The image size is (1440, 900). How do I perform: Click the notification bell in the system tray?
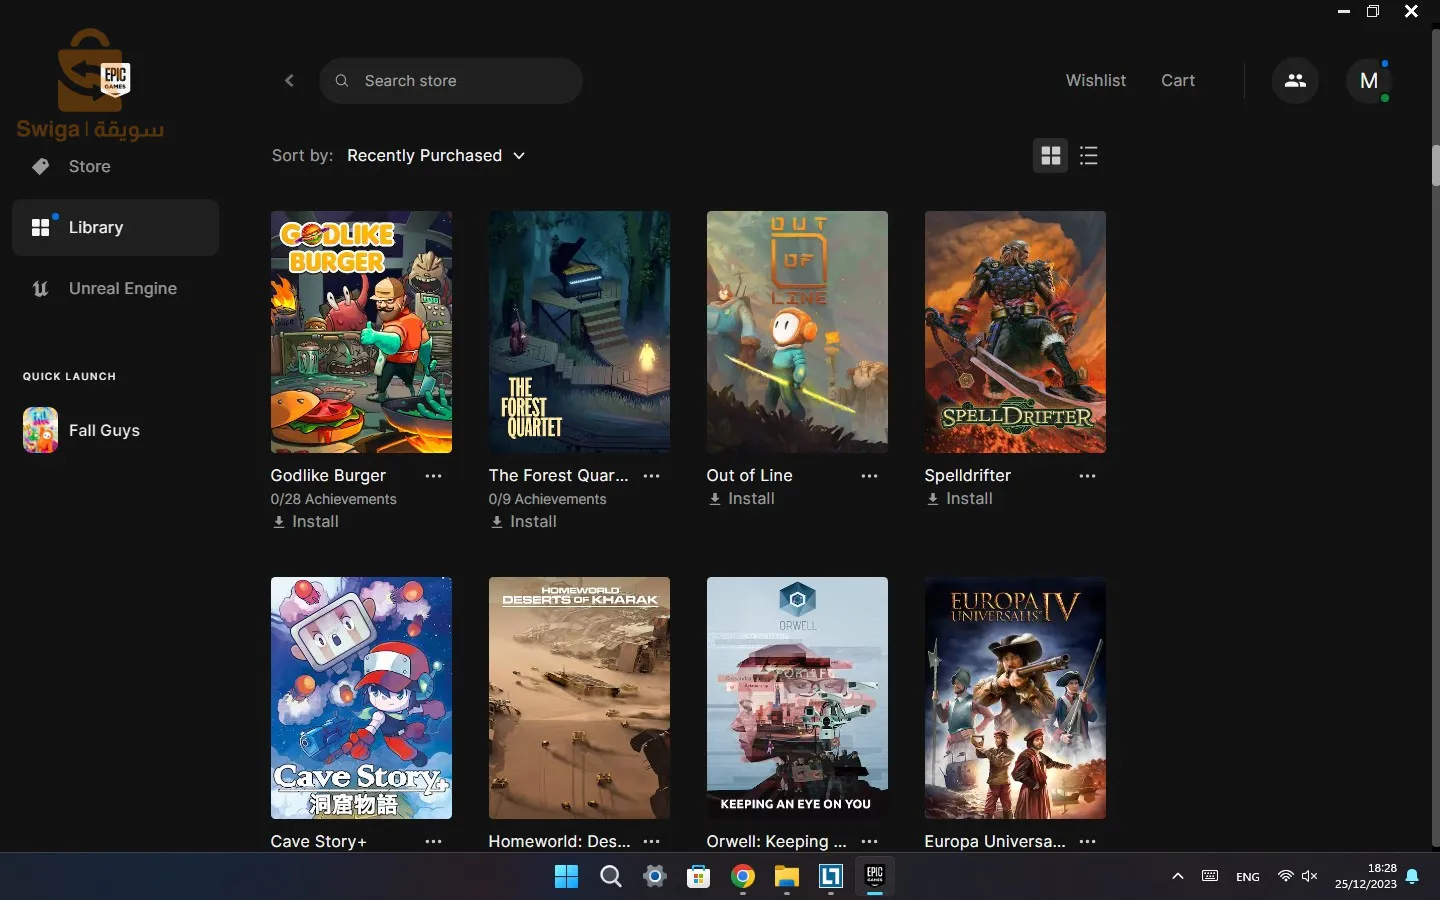[1414, 877]
